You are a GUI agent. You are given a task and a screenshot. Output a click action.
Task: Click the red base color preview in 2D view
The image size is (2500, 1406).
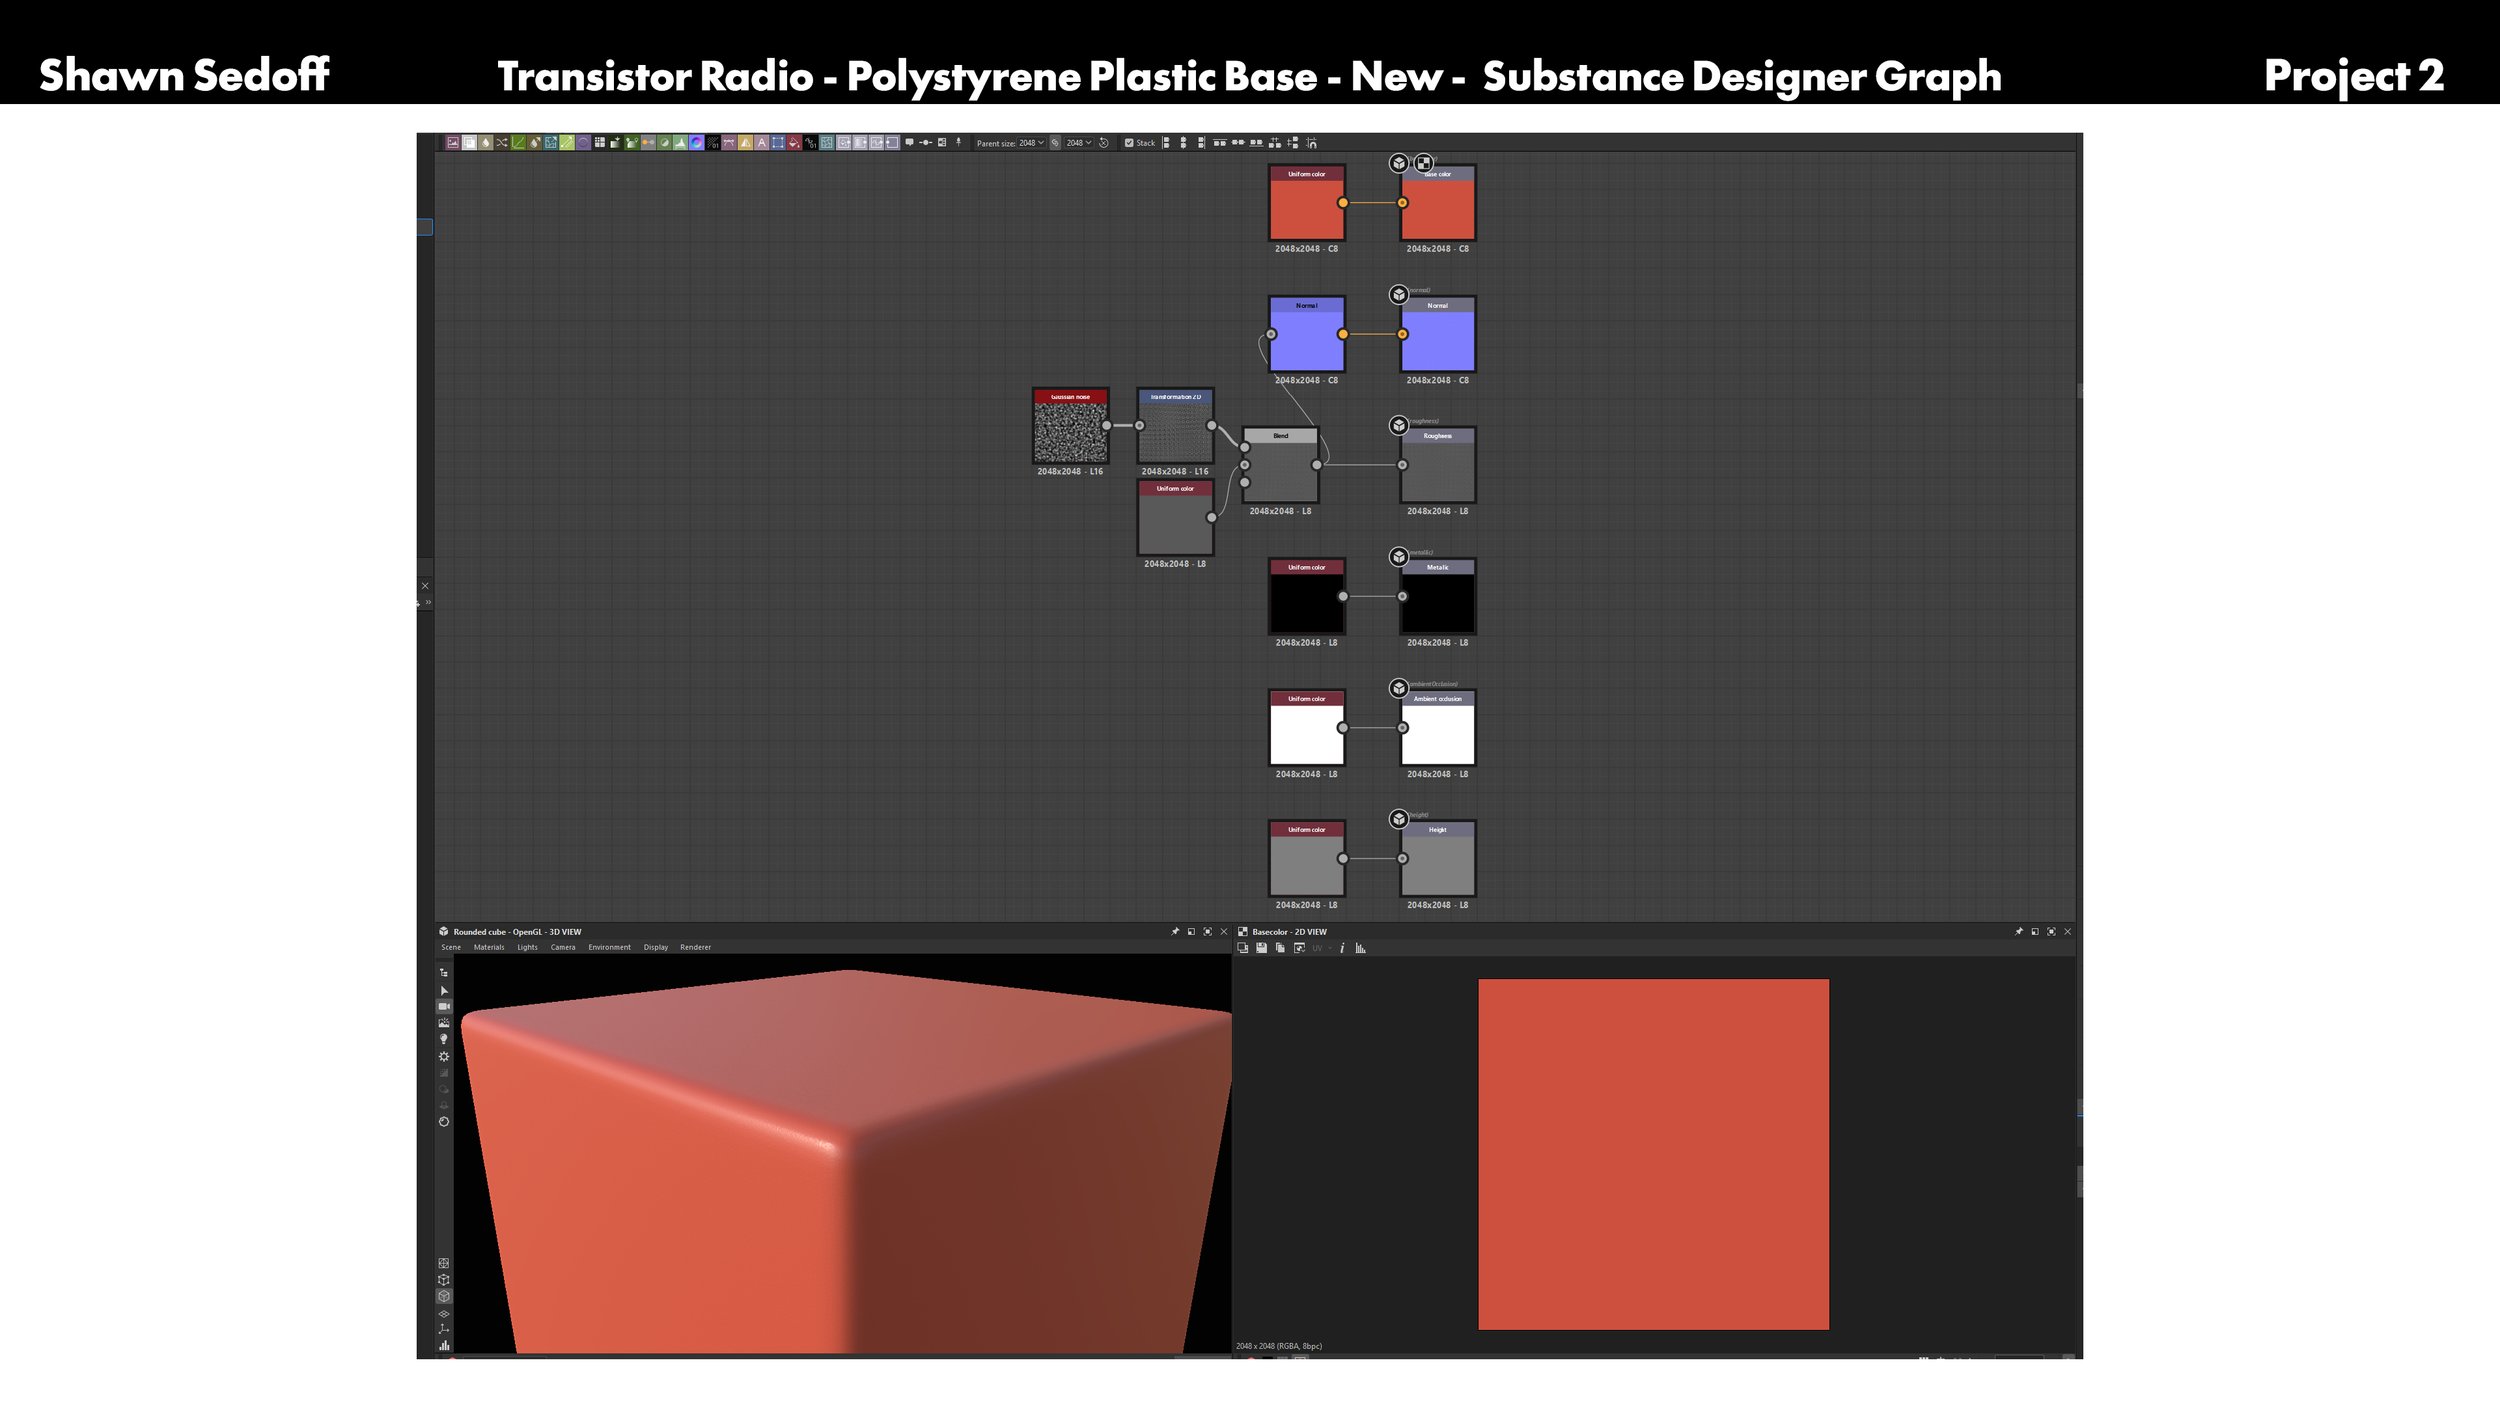pos(1653,1154)
